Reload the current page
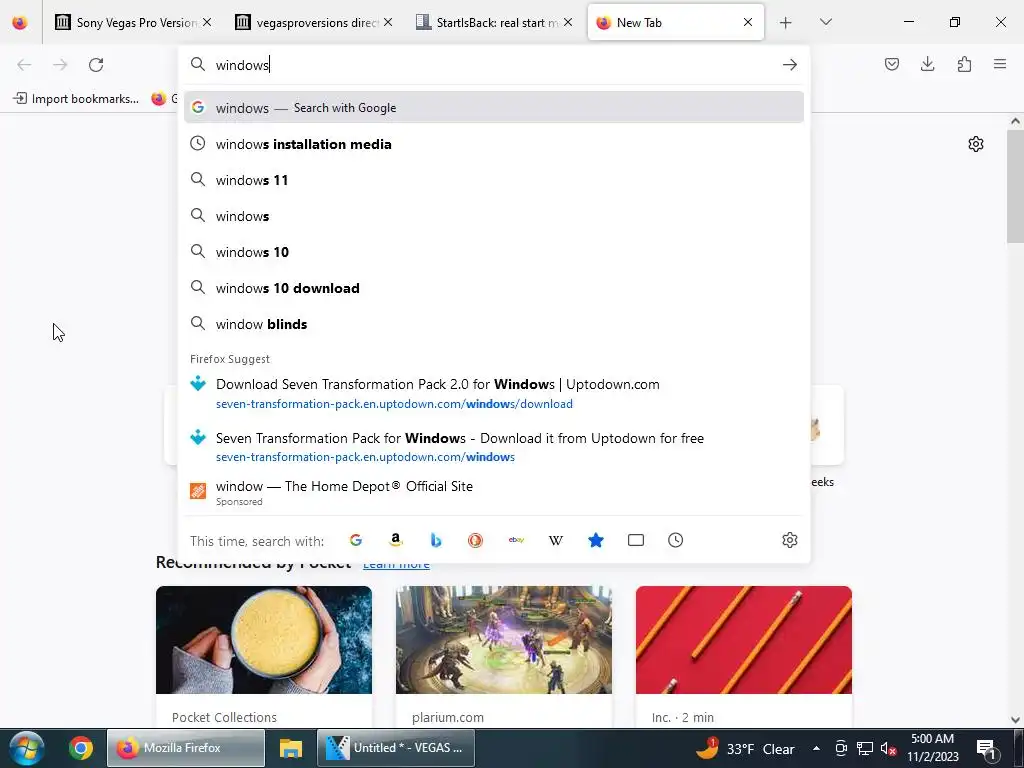The image size is (1024, 768). 96,65
